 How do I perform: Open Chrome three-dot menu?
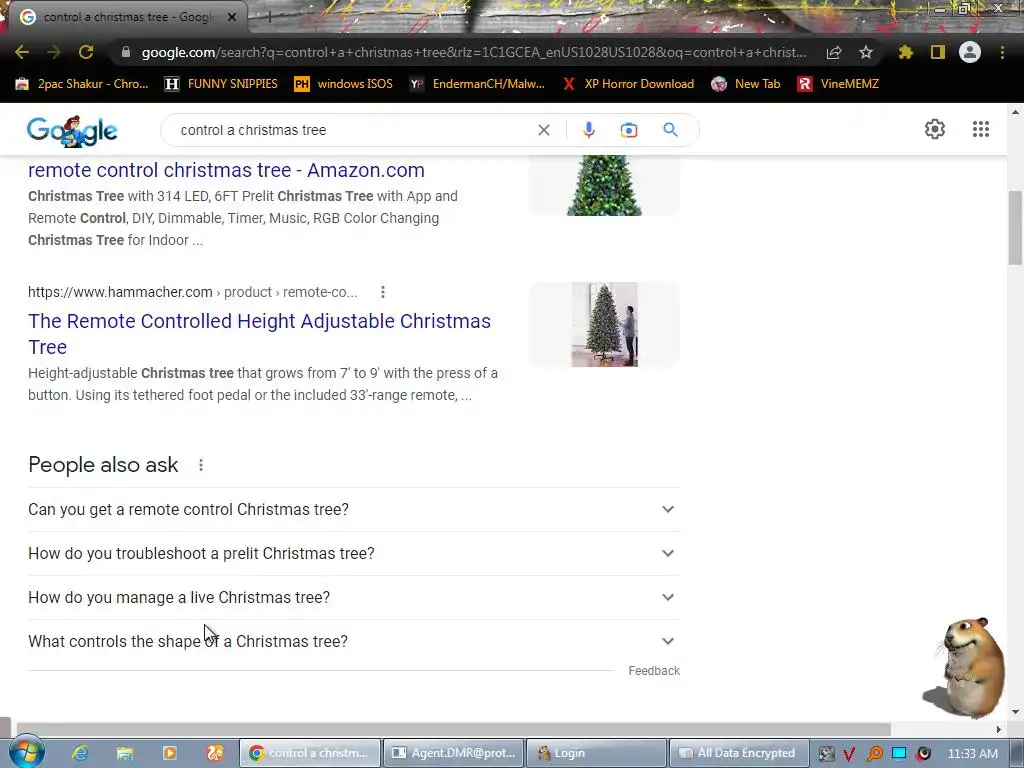[1002, 52]
